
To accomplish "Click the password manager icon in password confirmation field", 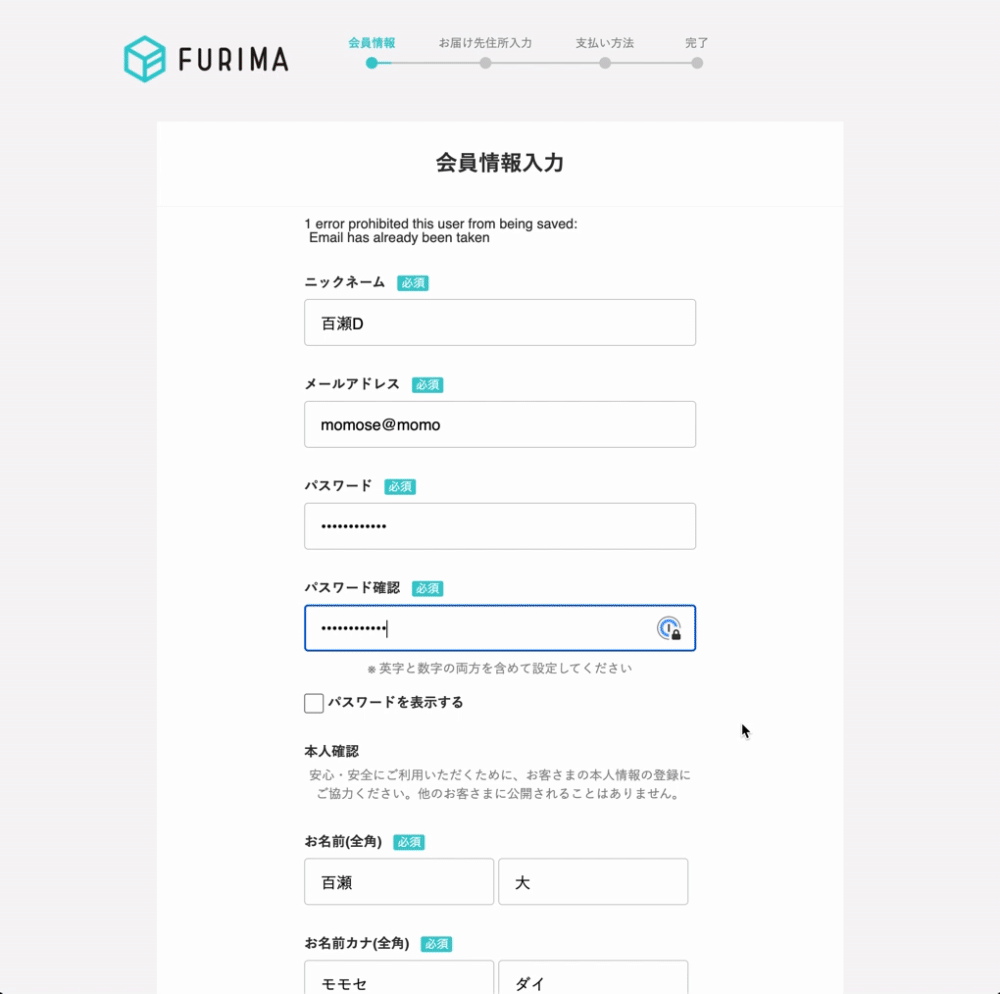I will click(669, 628).
